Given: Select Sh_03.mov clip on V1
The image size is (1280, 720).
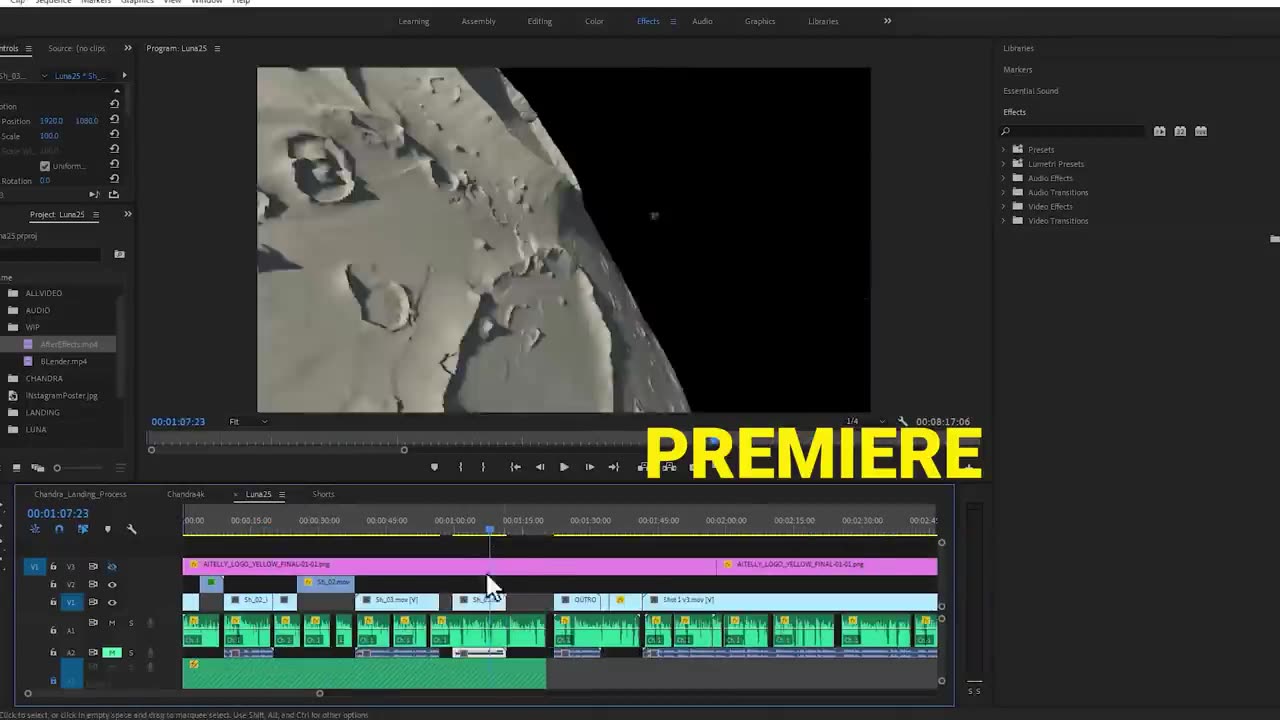Looking at the screenshot, I should [397, 600].
